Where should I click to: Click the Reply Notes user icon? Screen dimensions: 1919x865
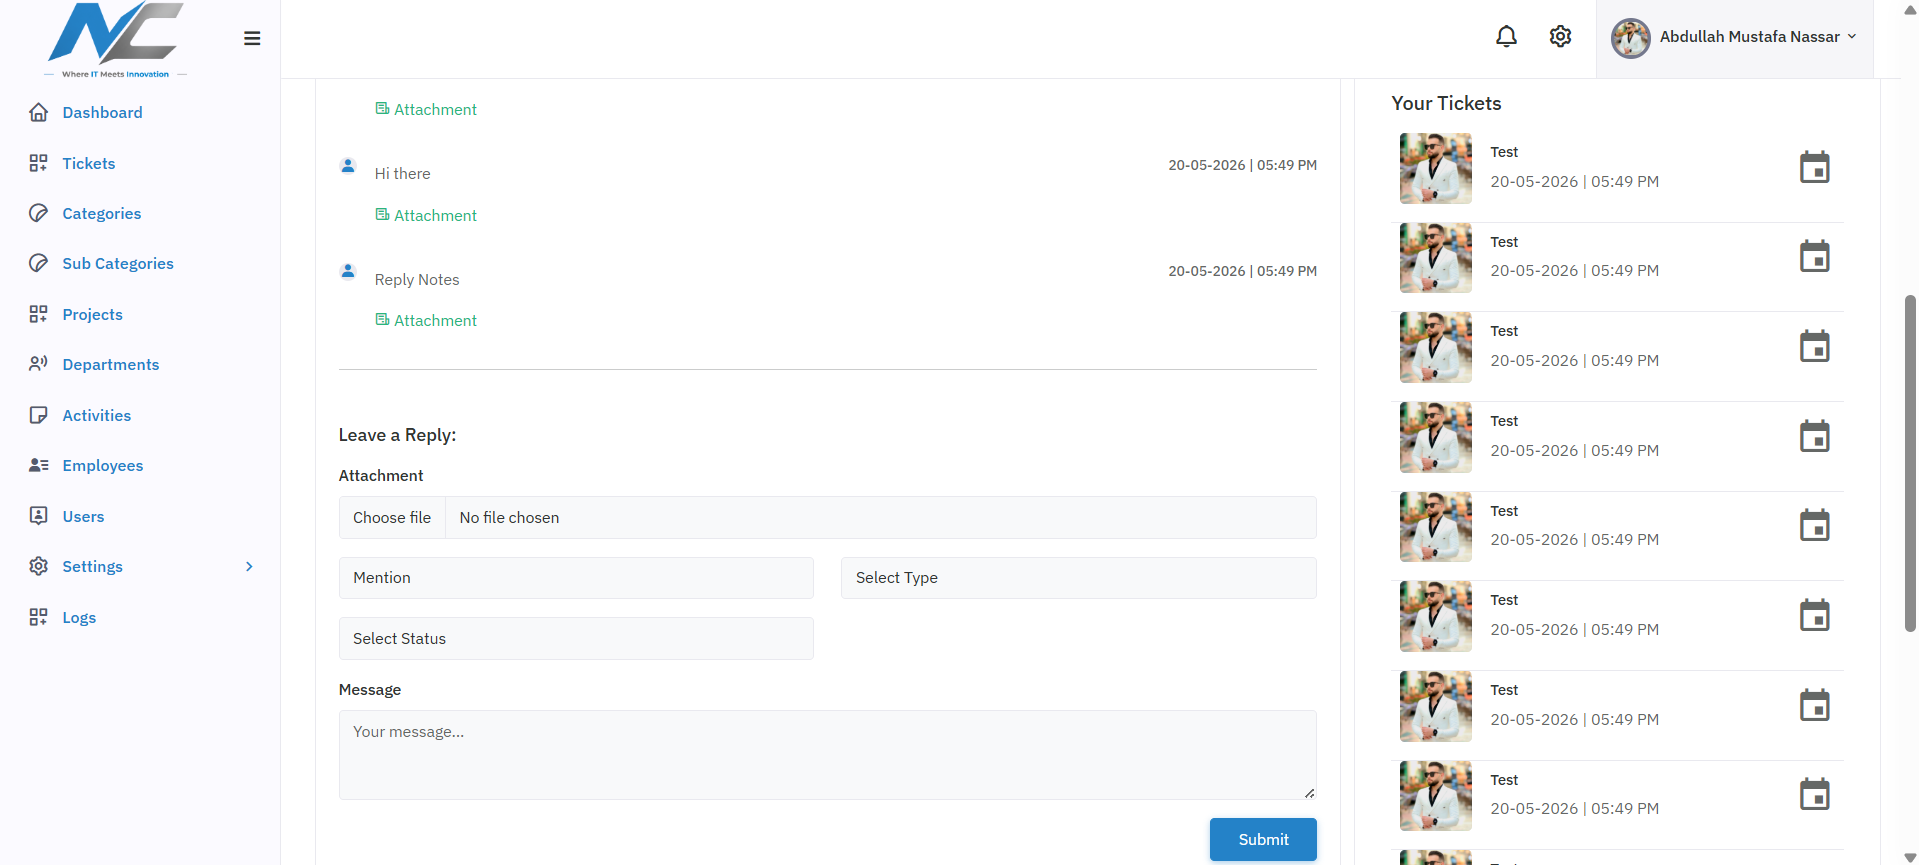[348, 271]
